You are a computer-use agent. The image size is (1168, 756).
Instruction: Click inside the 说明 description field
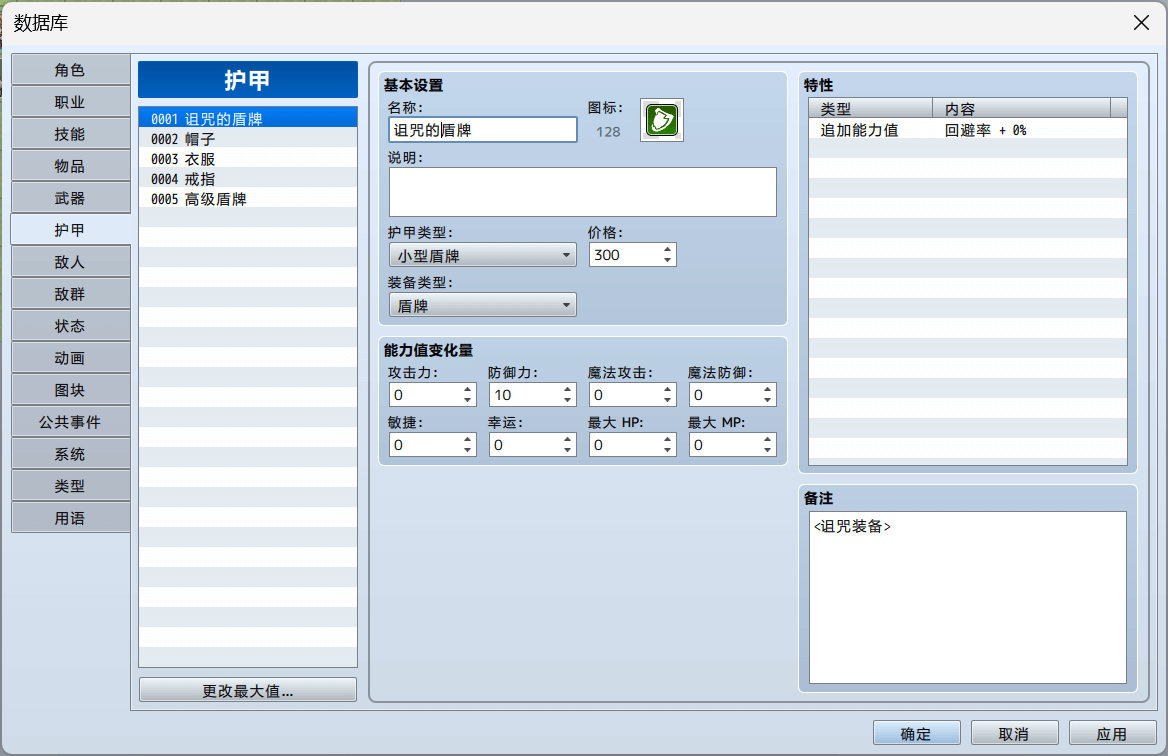(x=582, y=191)
